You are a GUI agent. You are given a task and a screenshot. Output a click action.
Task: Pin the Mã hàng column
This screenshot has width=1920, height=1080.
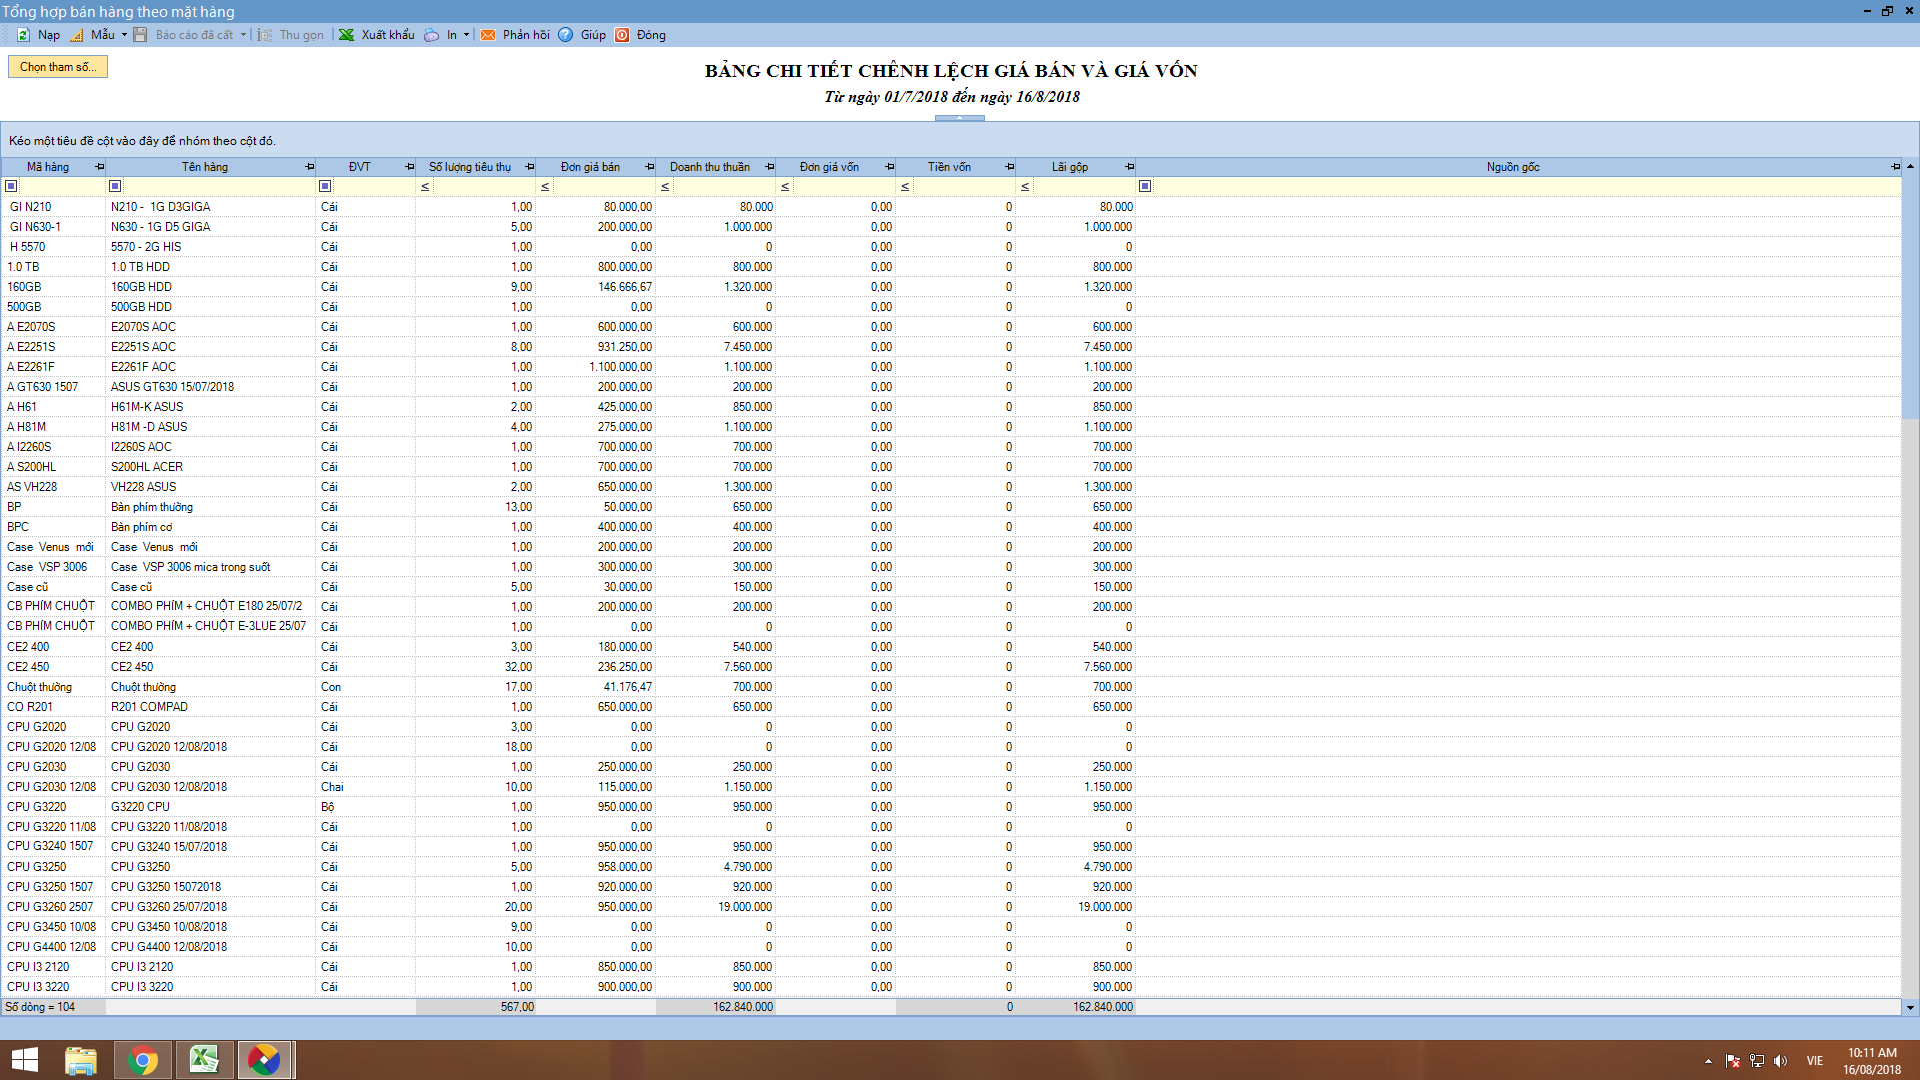pos(99,167)
